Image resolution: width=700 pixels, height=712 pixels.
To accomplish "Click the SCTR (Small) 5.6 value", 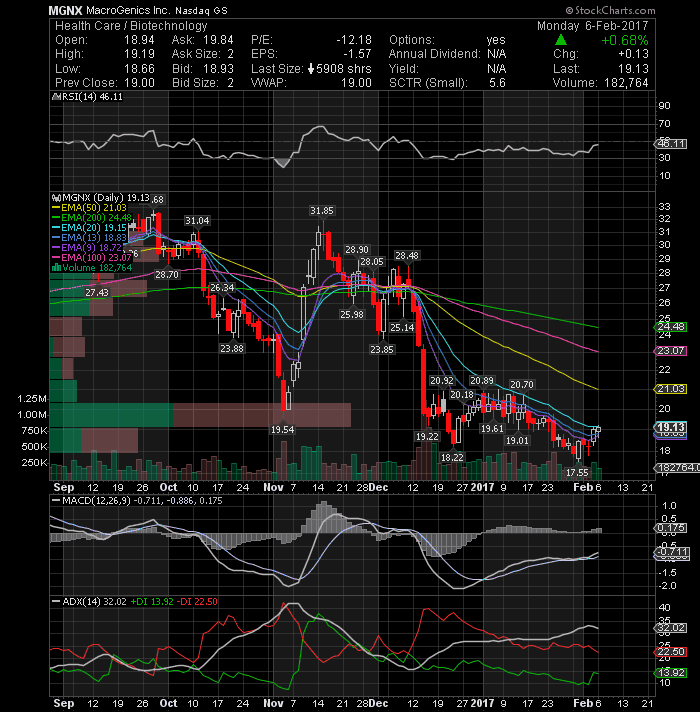I will click(x=497, y=83).
